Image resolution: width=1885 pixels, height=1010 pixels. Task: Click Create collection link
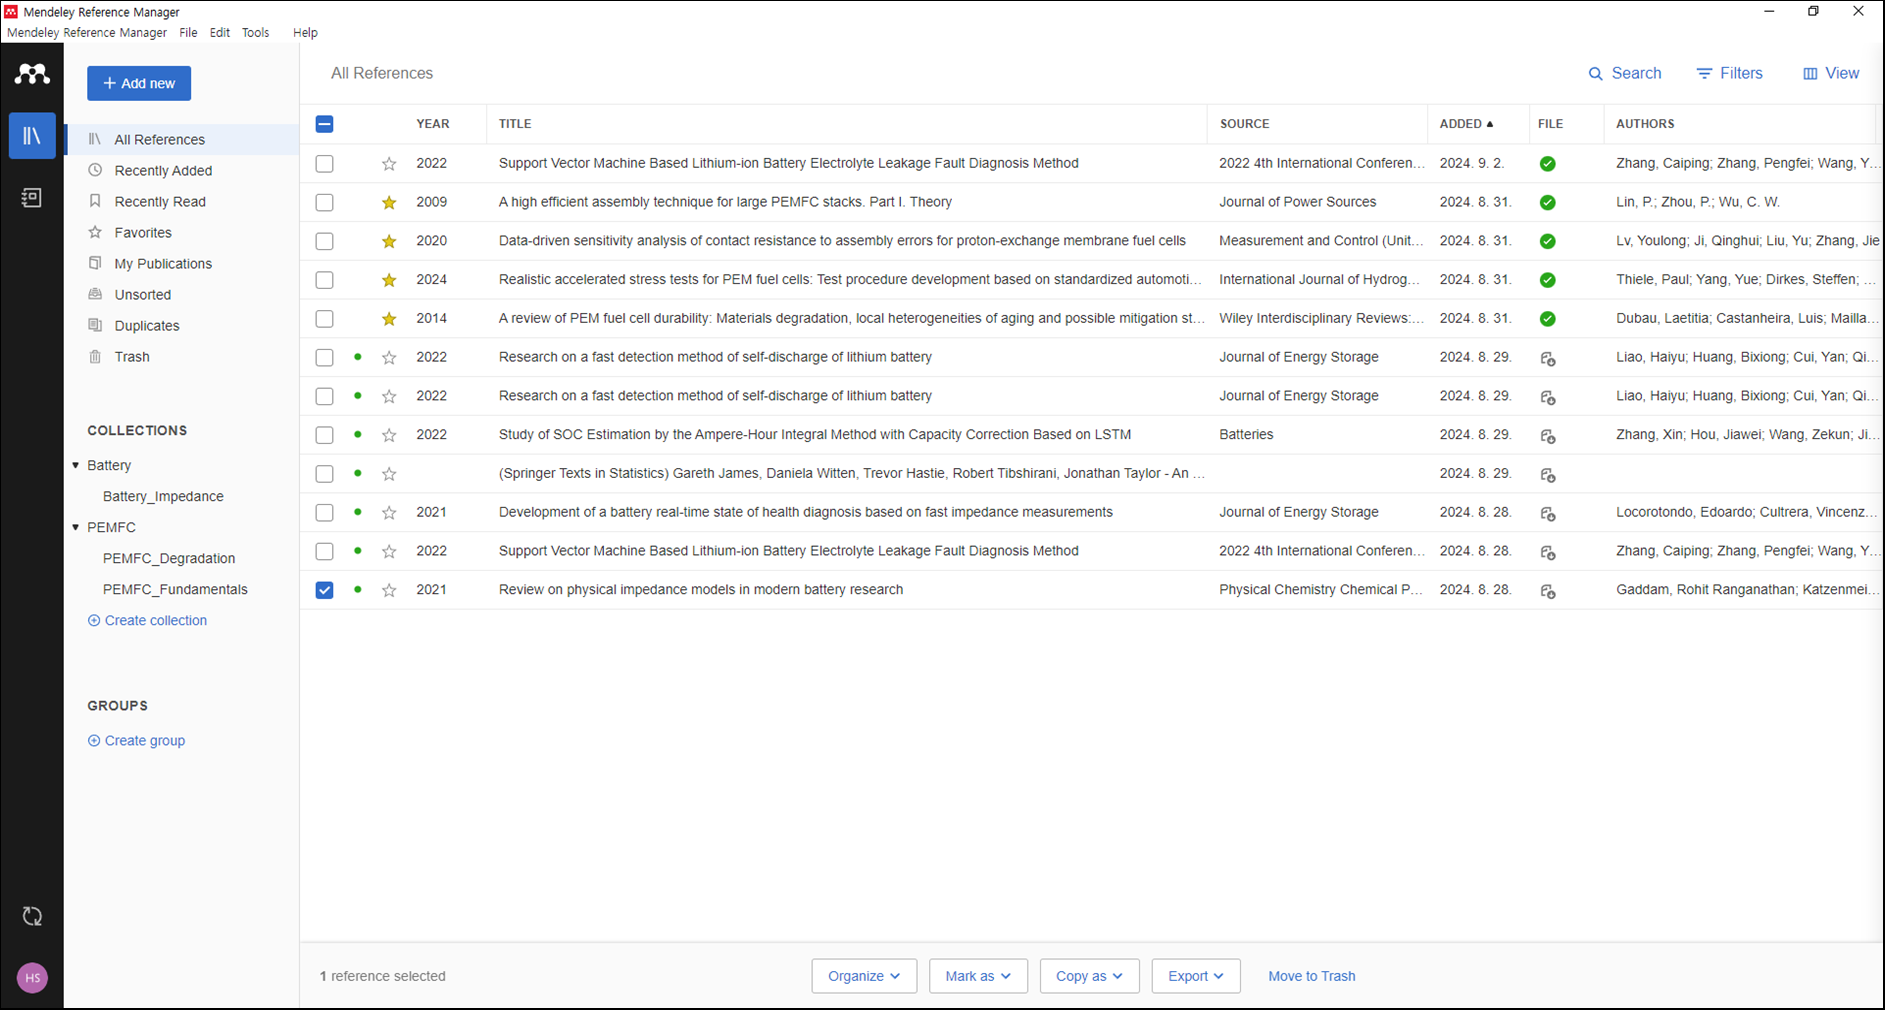tap(147, 620)
